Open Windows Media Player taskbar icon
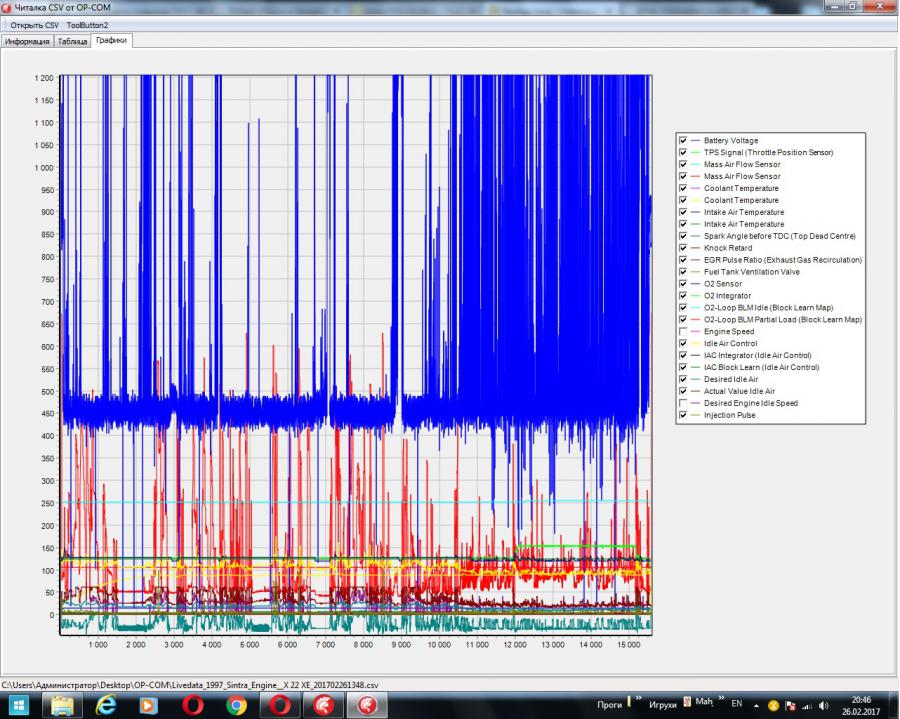The height and width of the screenshot is (719, 900). click(149, 706)
